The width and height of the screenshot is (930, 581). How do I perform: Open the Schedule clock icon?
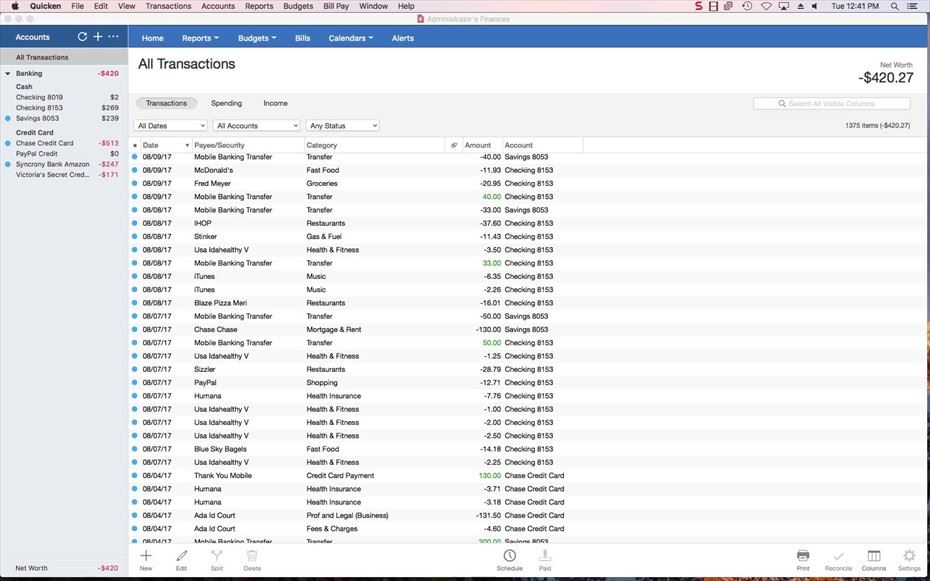coord(509,556)
